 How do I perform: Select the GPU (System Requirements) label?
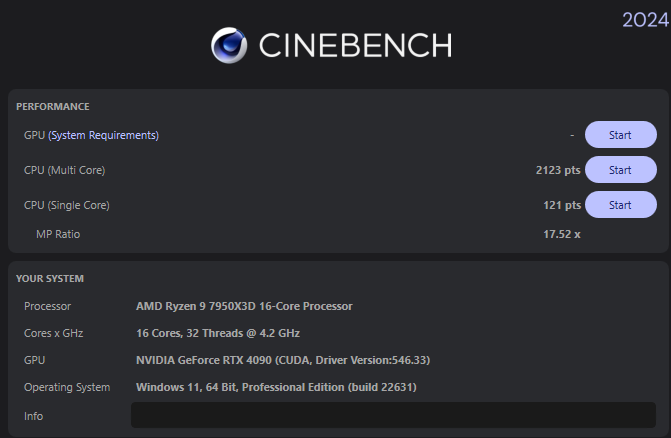tap(91, 135)
